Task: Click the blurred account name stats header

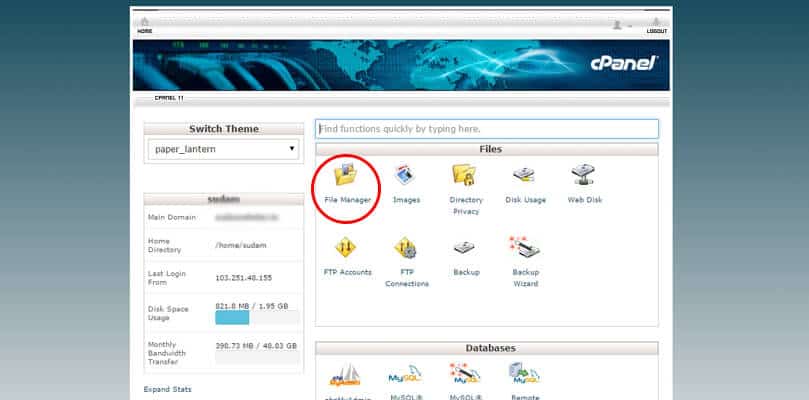Action: point(223,199)
